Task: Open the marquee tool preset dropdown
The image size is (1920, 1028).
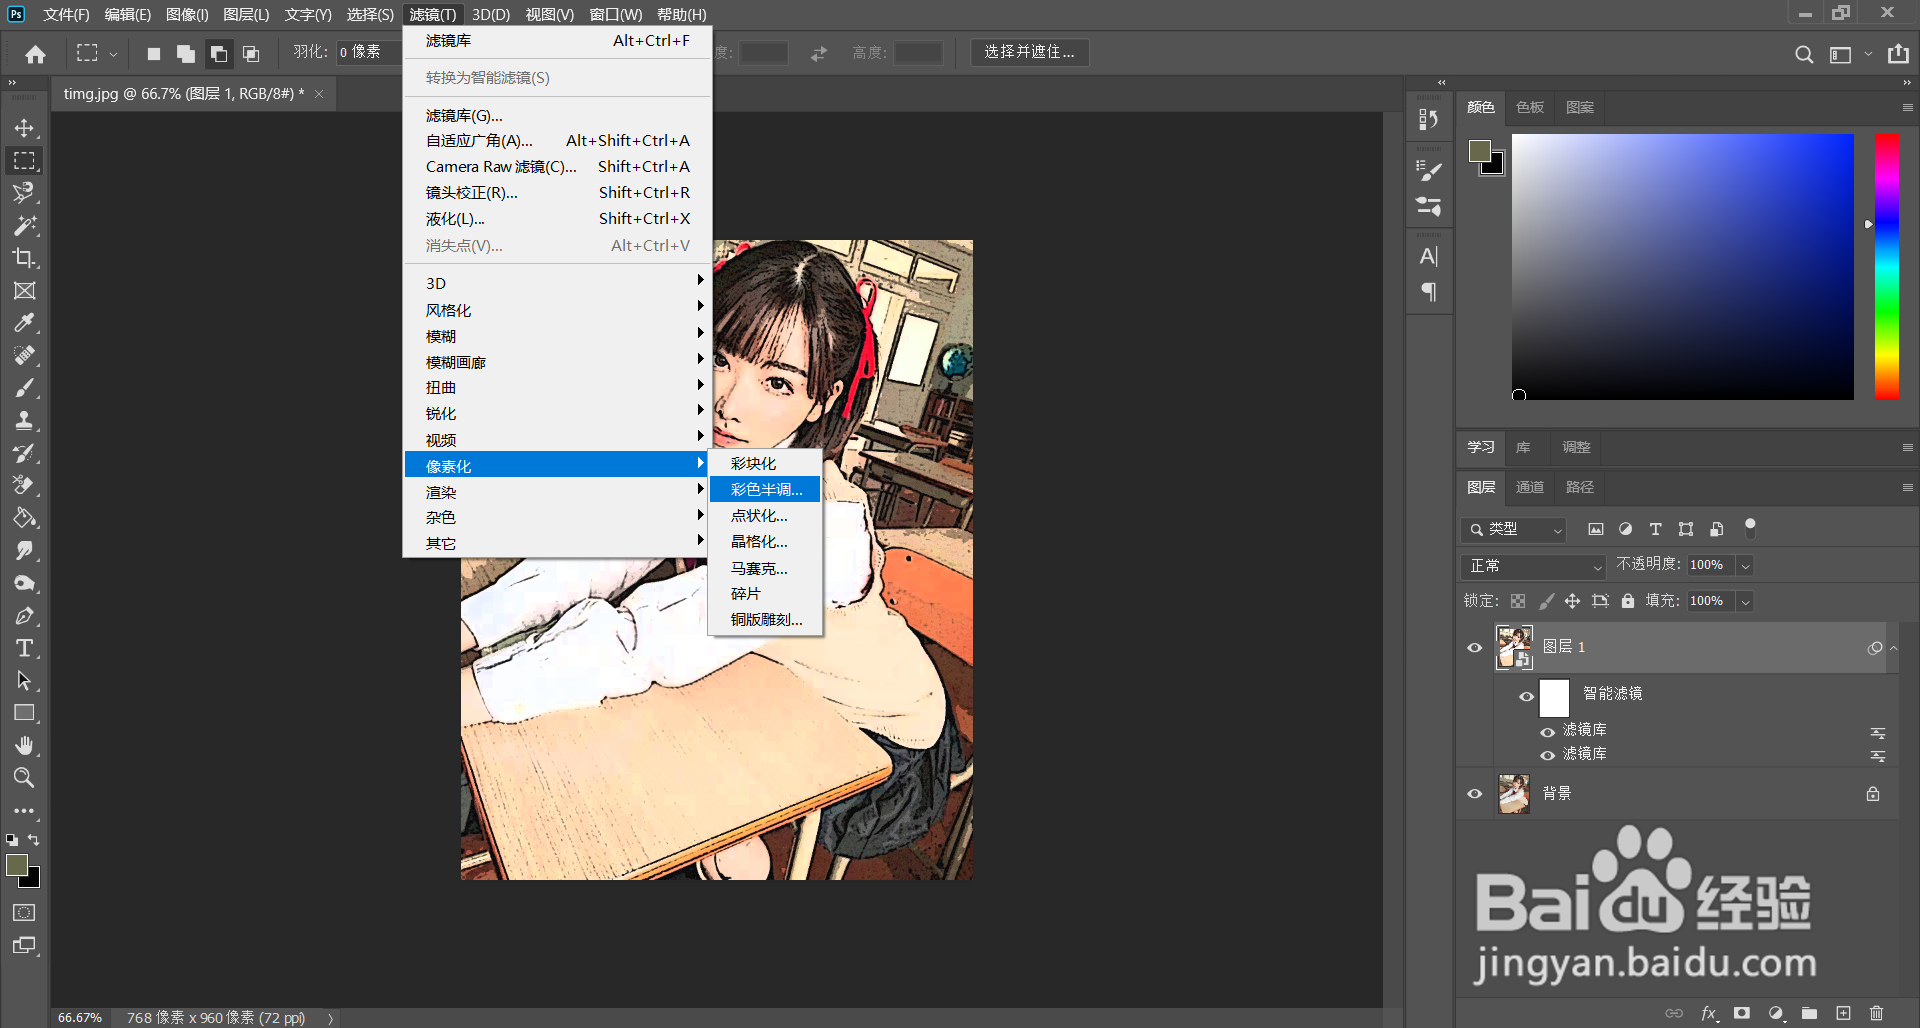Action: pos(113,54)
